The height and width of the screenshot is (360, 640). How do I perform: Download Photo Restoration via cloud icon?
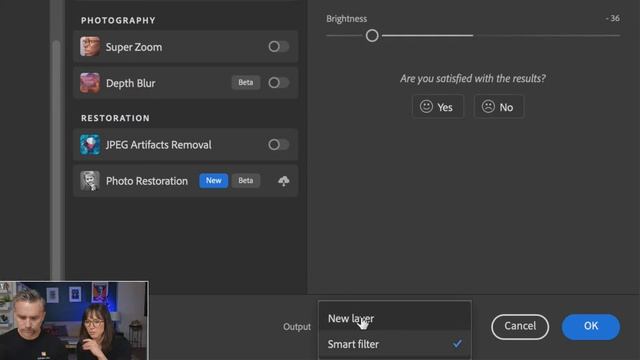284,181
